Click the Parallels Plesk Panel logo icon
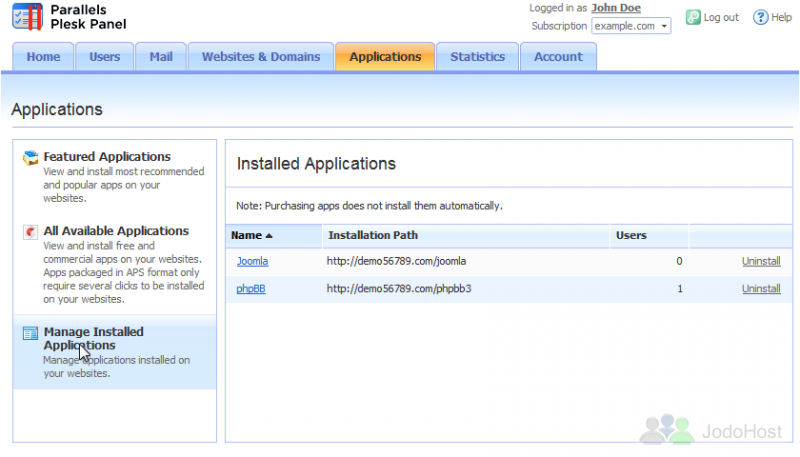Screen dimensions: 800x457 coord(28,17)
